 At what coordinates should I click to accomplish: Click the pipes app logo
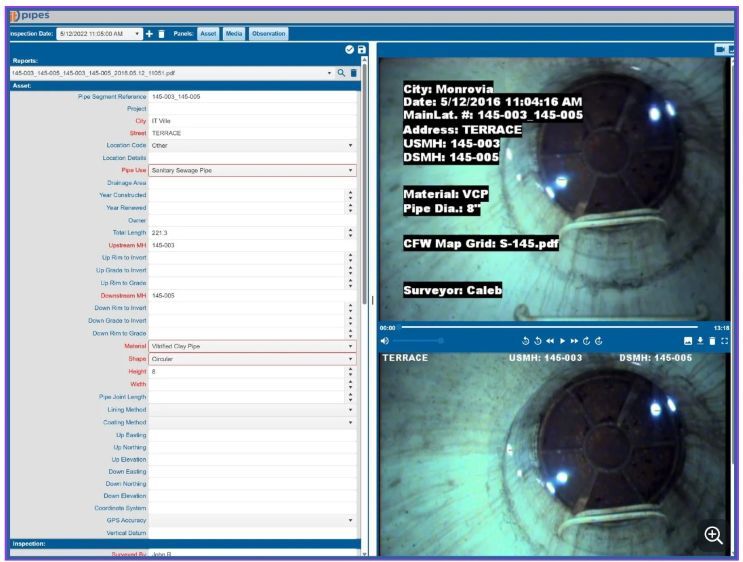tap(29, 16)
